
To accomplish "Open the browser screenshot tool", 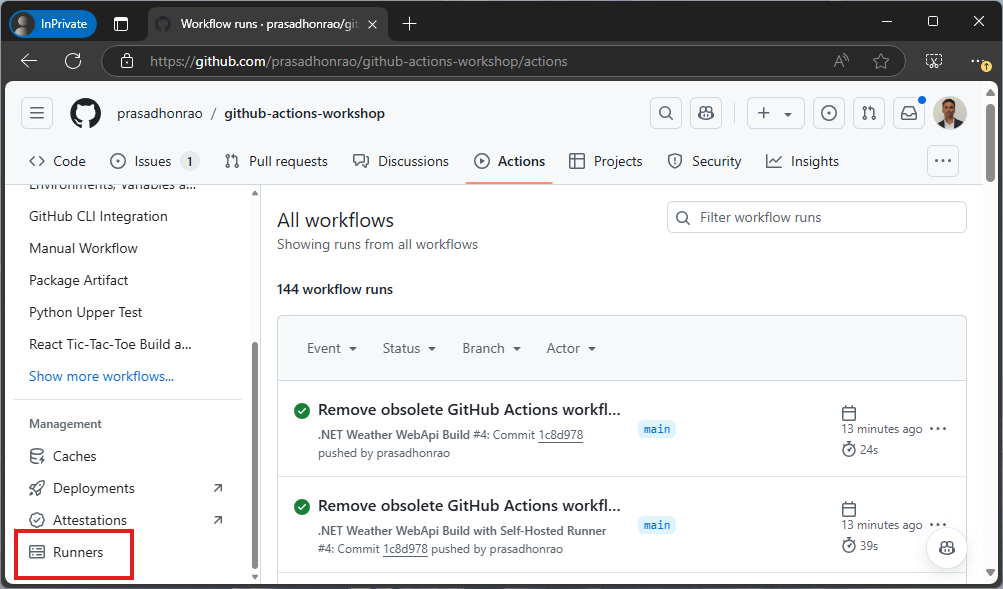I will (x=934, y=61).
